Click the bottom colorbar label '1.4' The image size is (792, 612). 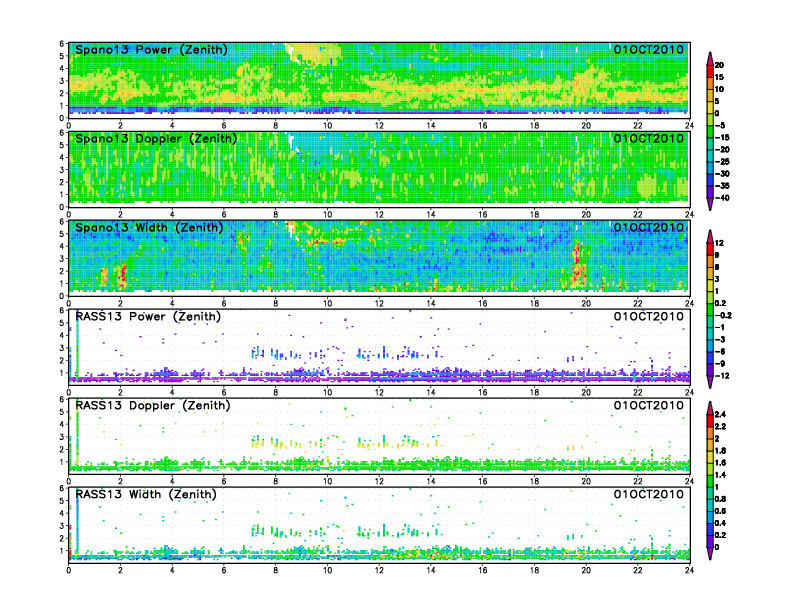coord(720,475)
